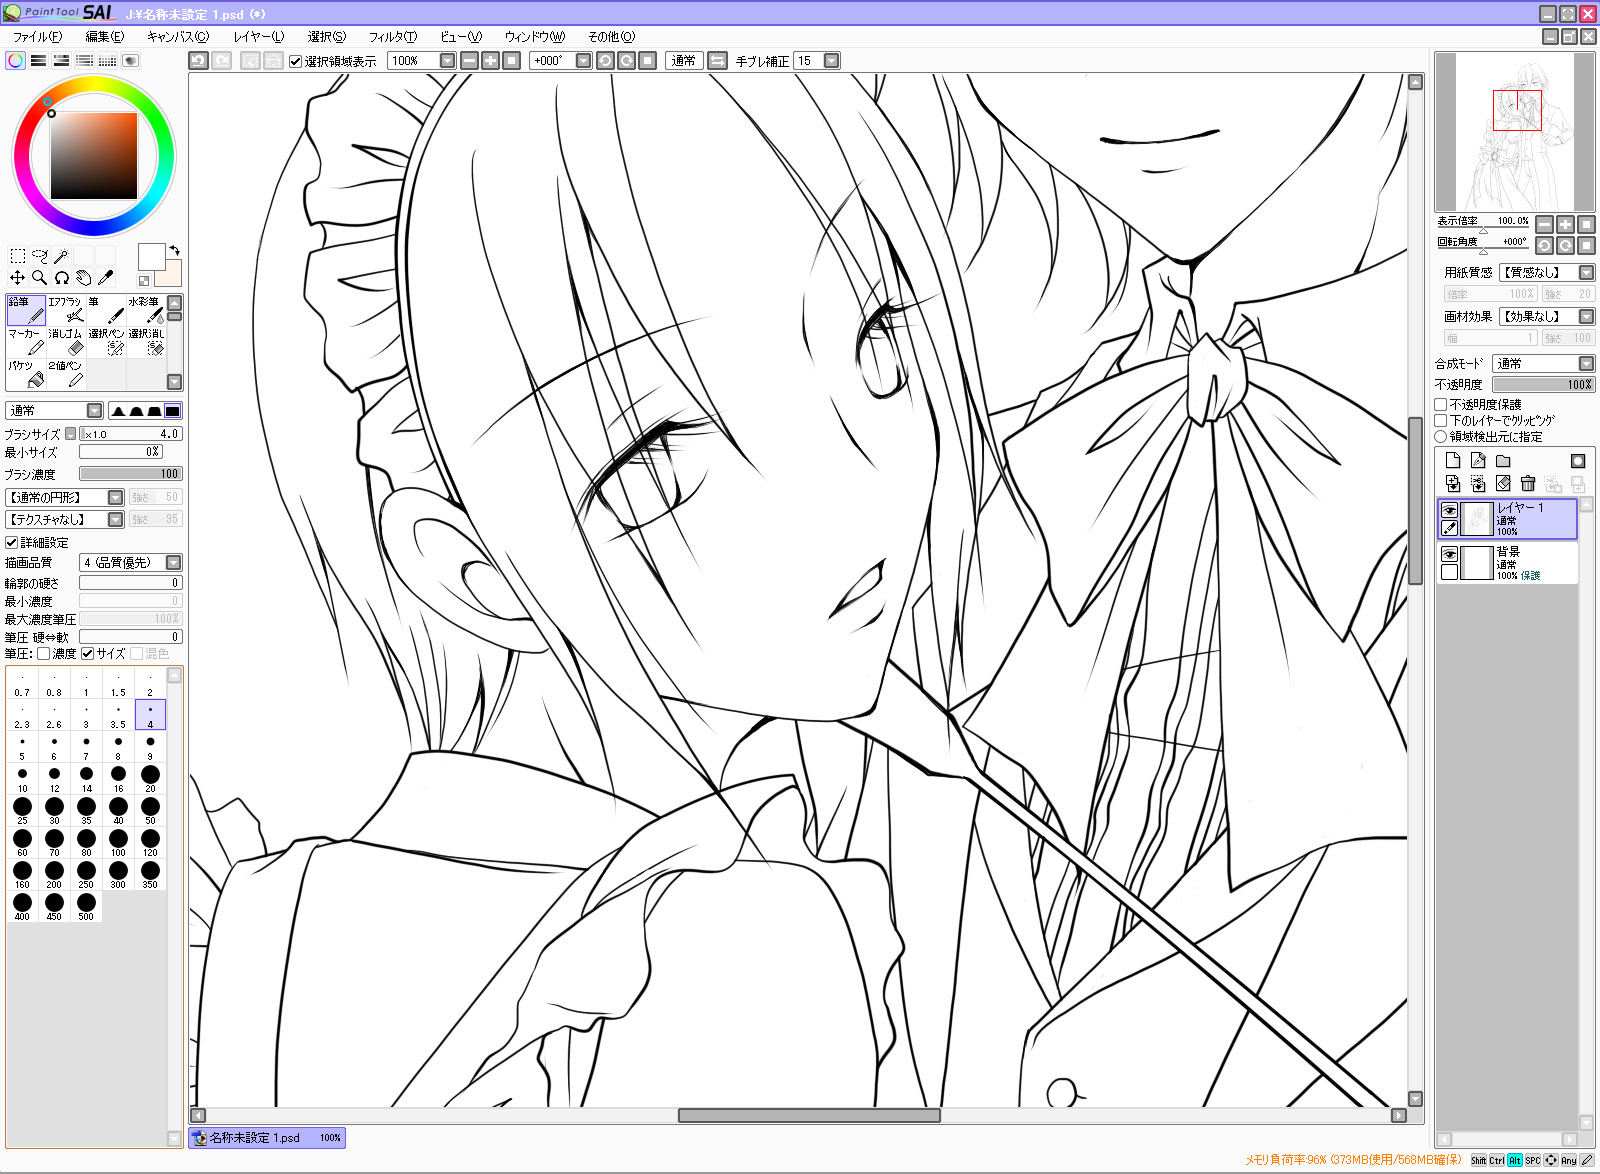This screenshot has width=1600, height=1174.
Task: Swap foreground and background colors arrow
Action: click(x=175, y=250)
